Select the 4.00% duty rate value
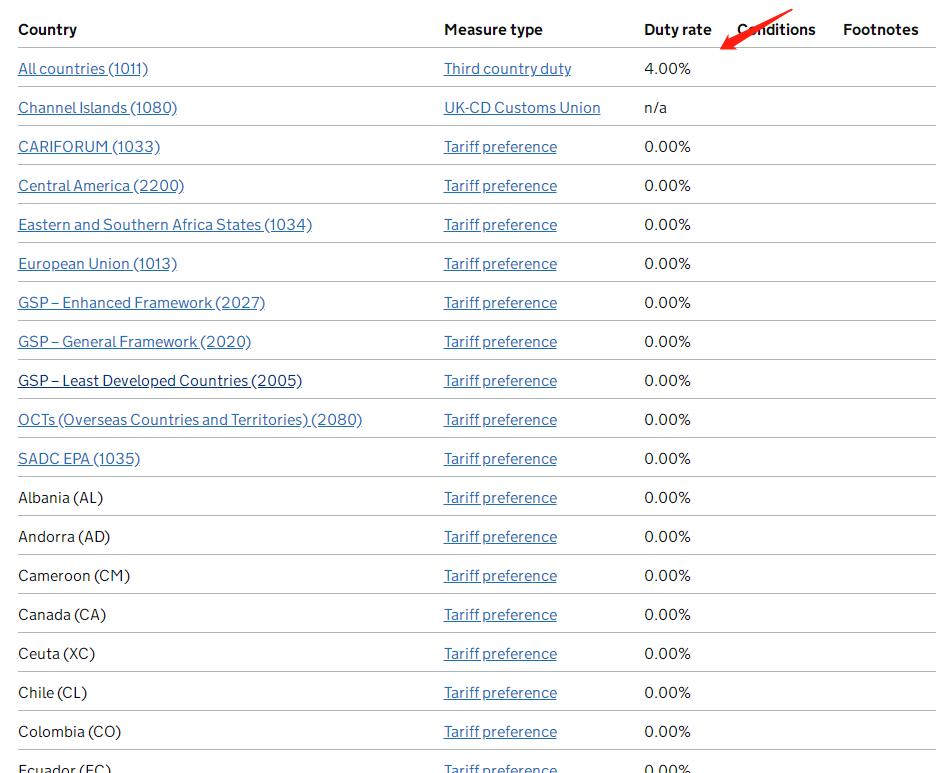951x773 pixels. point(667,69)
